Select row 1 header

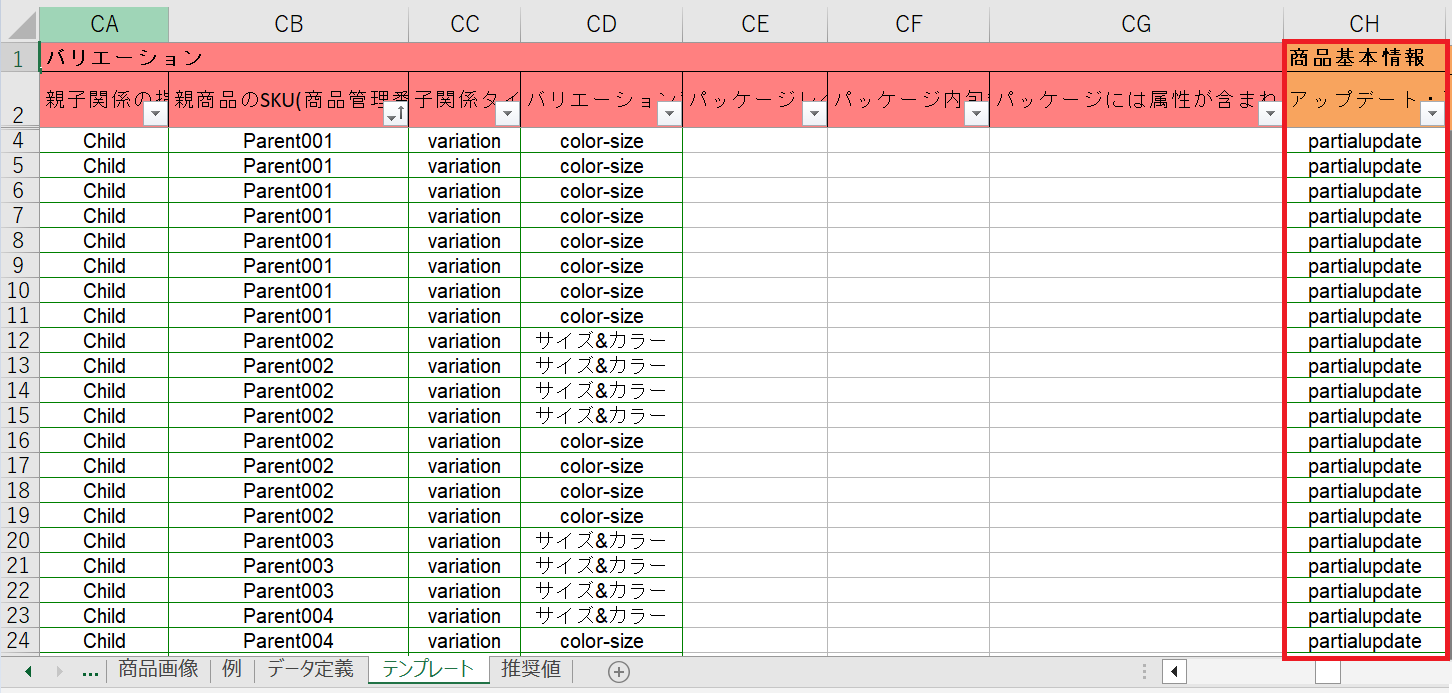pyautogui.click(x=19, y=58)
